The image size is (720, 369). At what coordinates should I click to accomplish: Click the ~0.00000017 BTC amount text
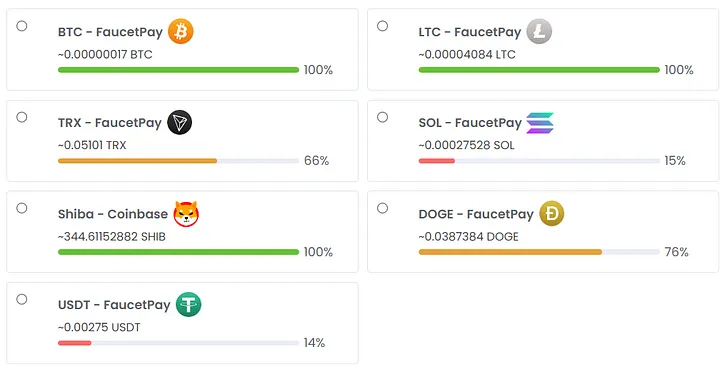[x=105, y=55]
